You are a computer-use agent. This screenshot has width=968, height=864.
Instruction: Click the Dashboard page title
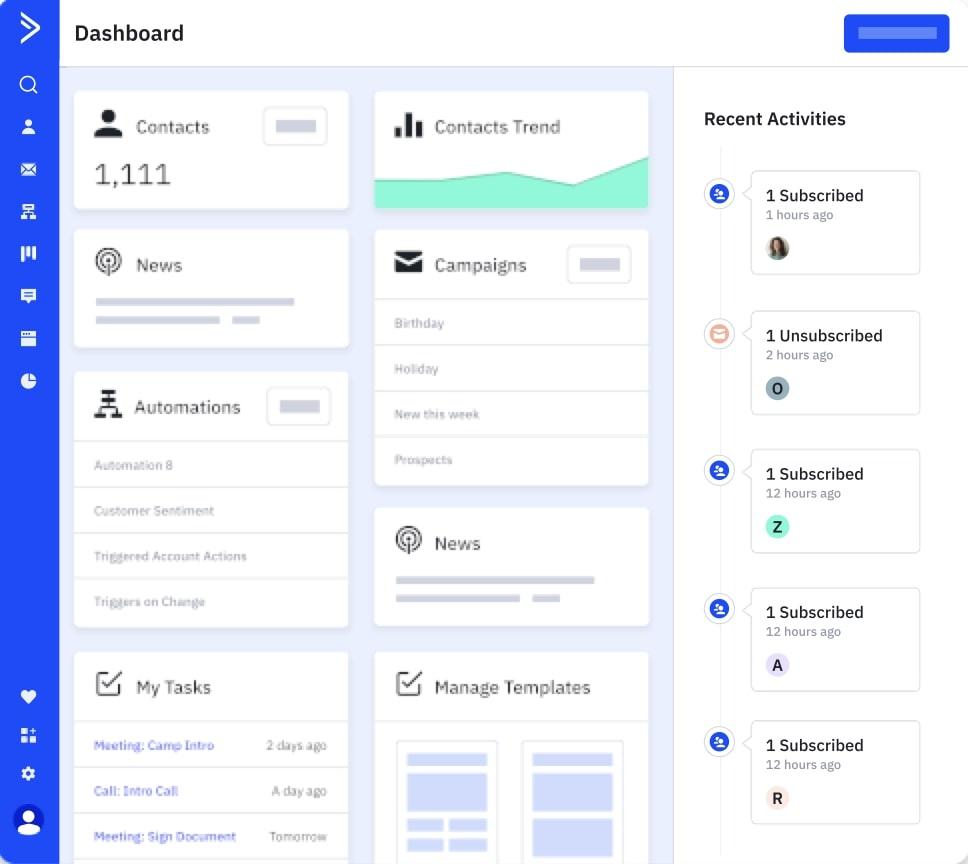pos(129,33)
